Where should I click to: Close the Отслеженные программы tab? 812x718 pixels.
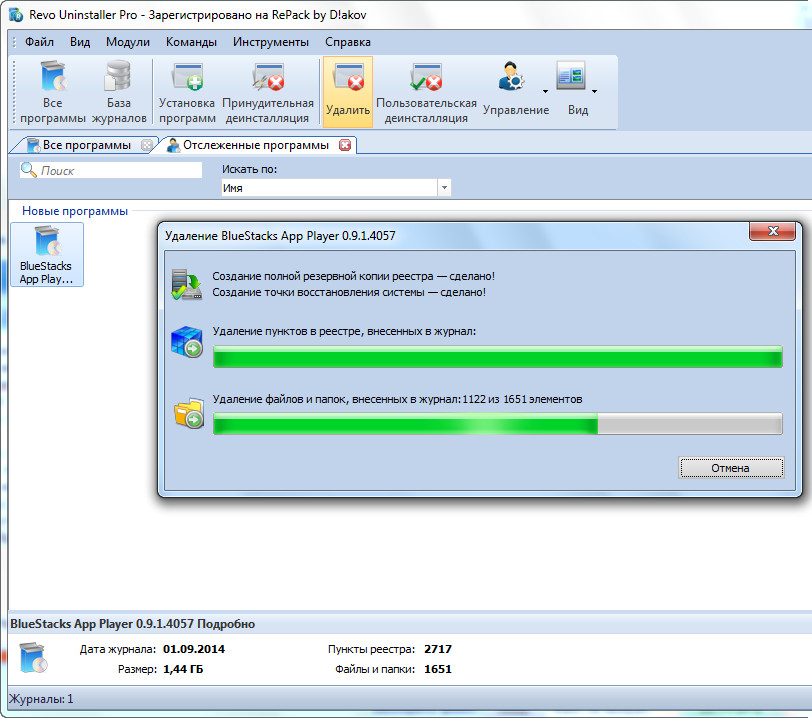[345, 145]
